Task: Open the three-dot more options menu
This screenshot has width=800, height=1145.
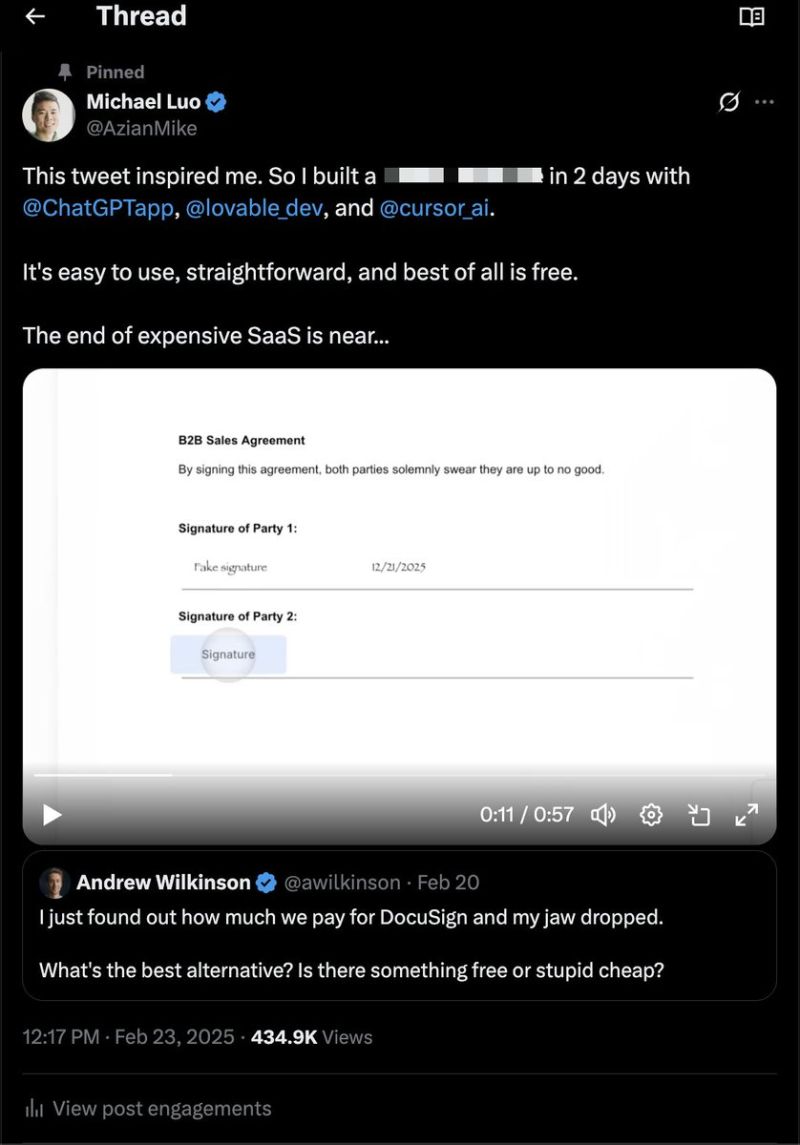Action: [x=765, y=102]
